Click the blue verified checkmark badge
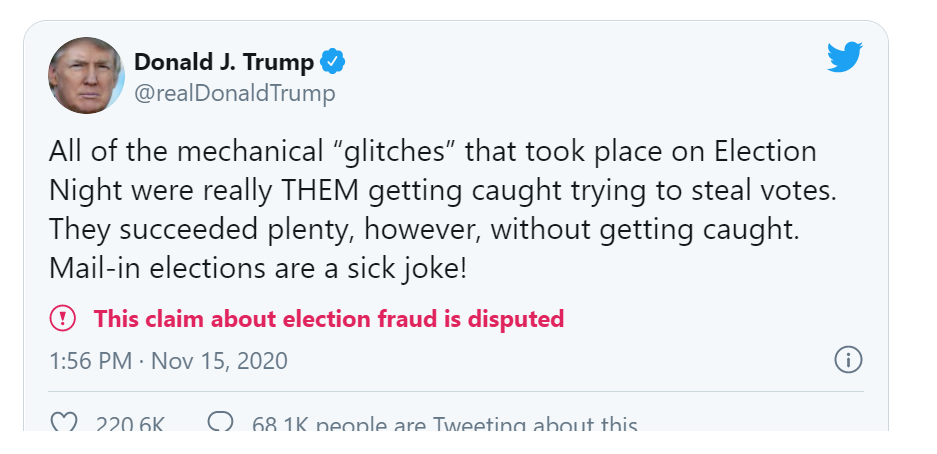 coord(332,62)
